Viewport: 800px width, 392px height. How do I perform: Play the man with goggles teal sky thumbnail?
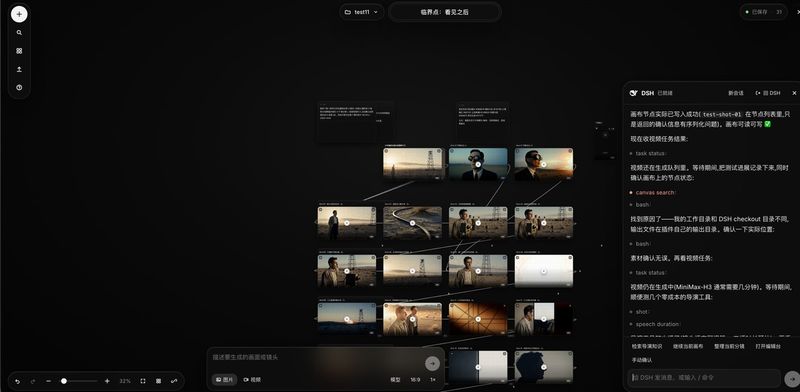(x=478, y=164)
